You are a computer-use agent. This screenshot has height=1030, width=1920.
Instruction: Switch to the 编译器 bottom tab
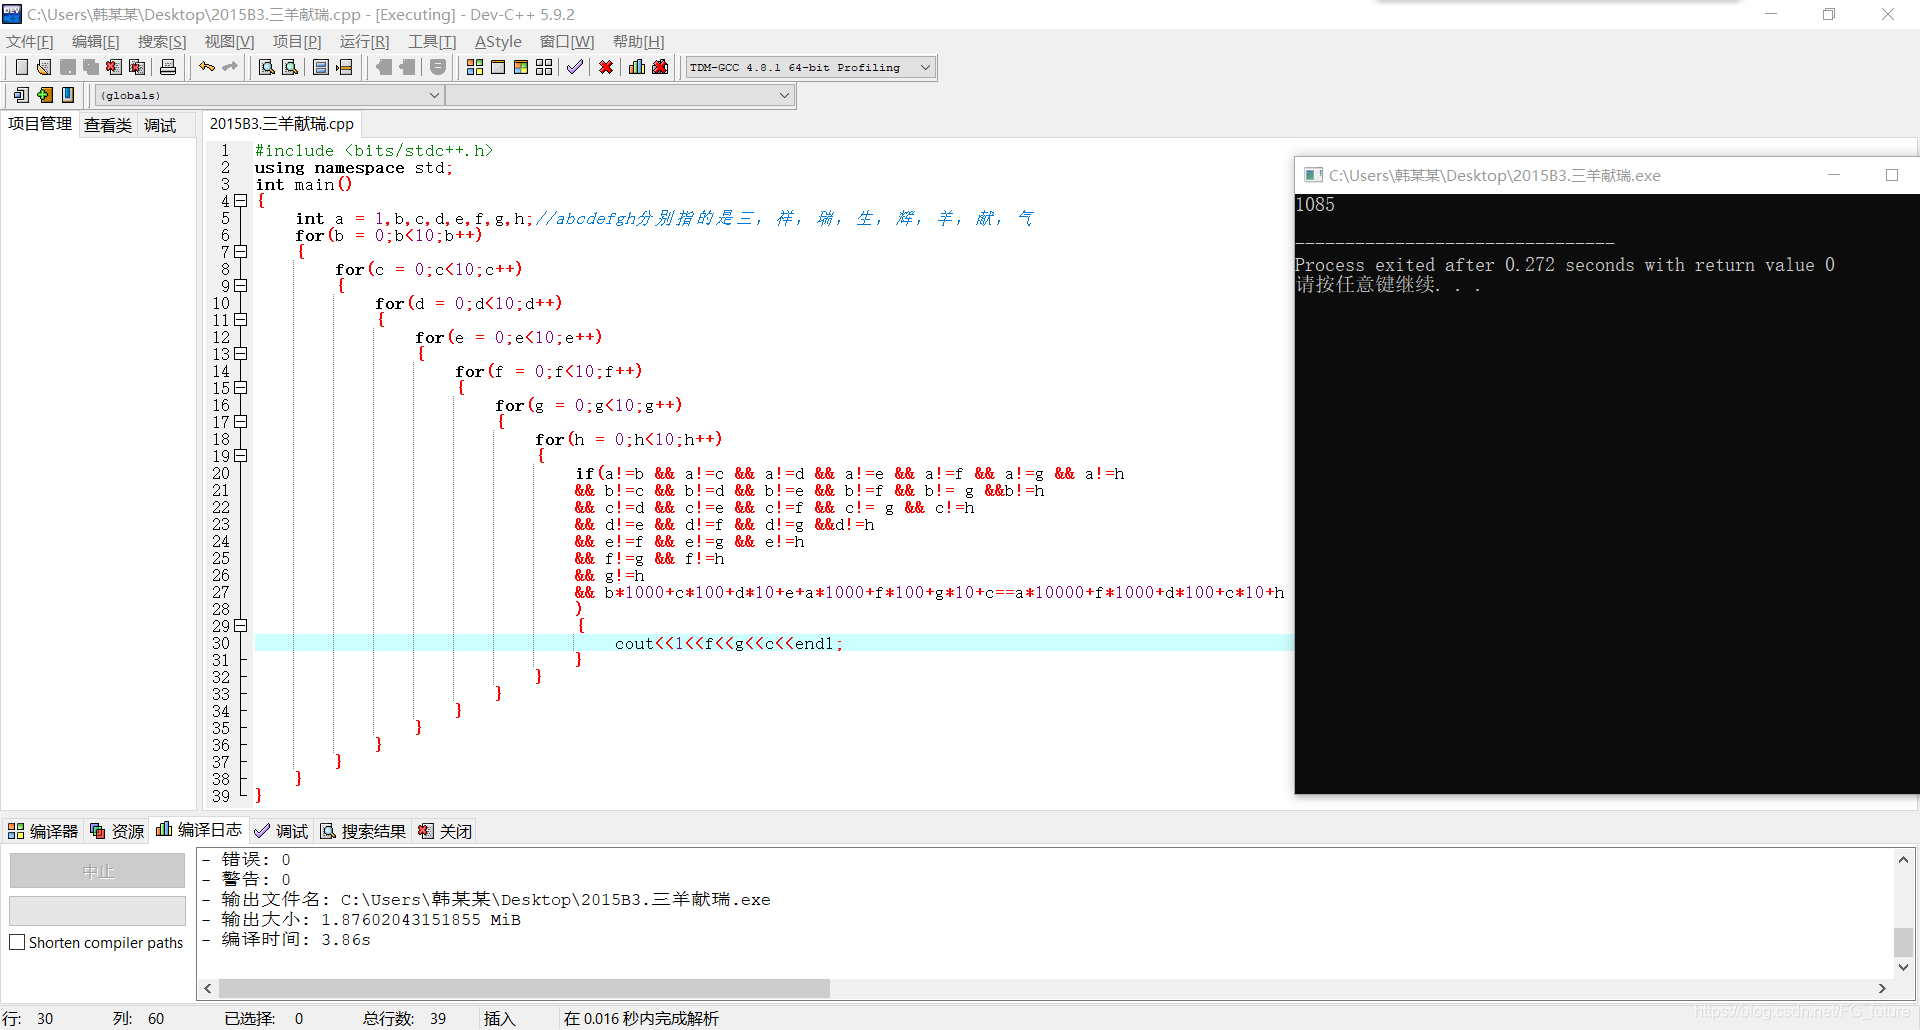[x=43, y=831]
